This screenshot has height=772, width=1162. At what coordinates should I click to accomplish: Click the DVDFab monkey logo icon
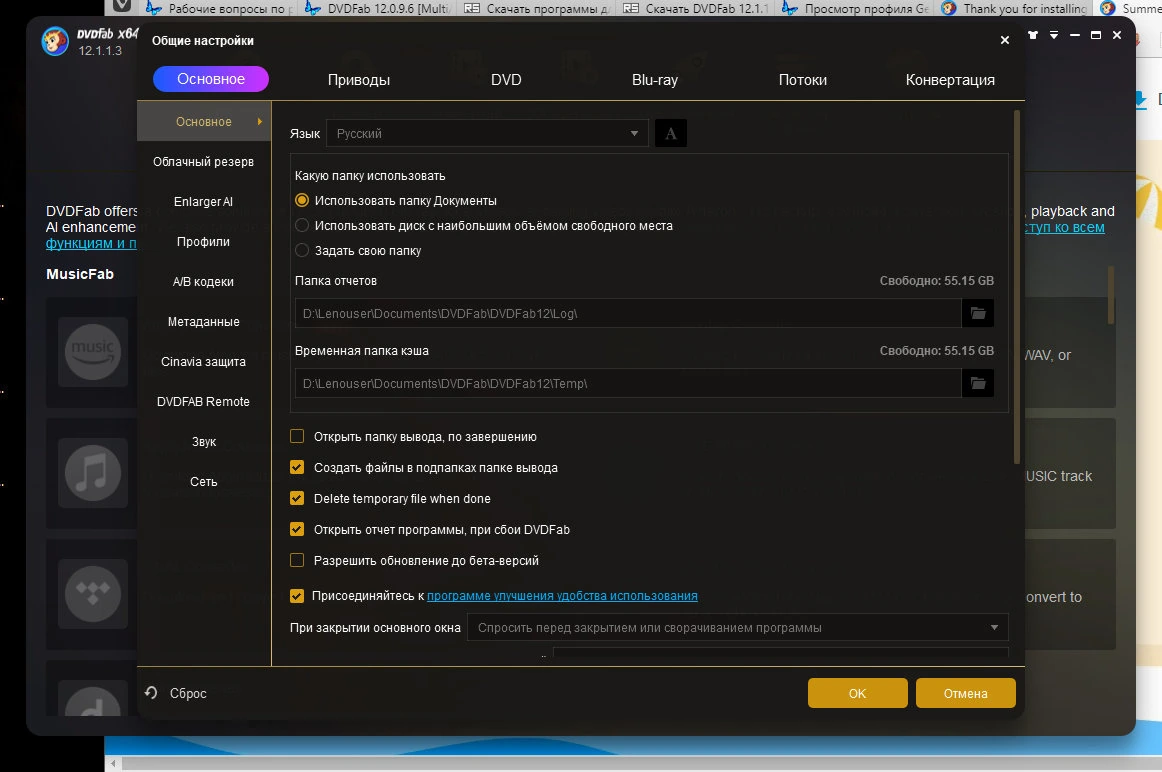(x=55, y=41)
